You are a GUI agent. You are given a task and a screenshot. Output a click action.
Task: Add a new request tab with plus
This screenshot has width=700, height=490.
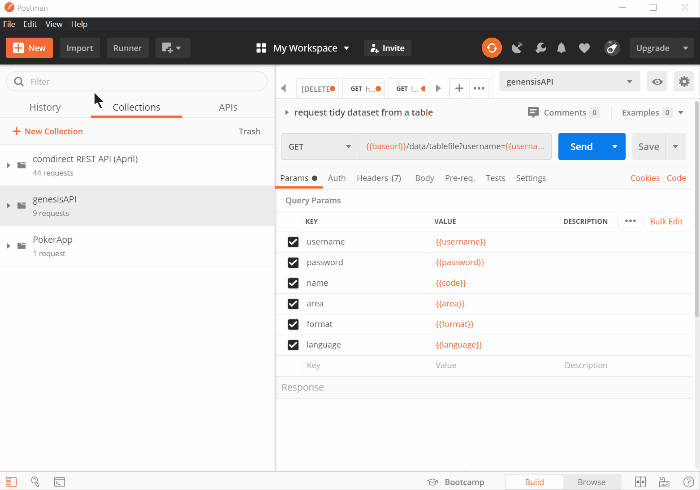(459, 88)
